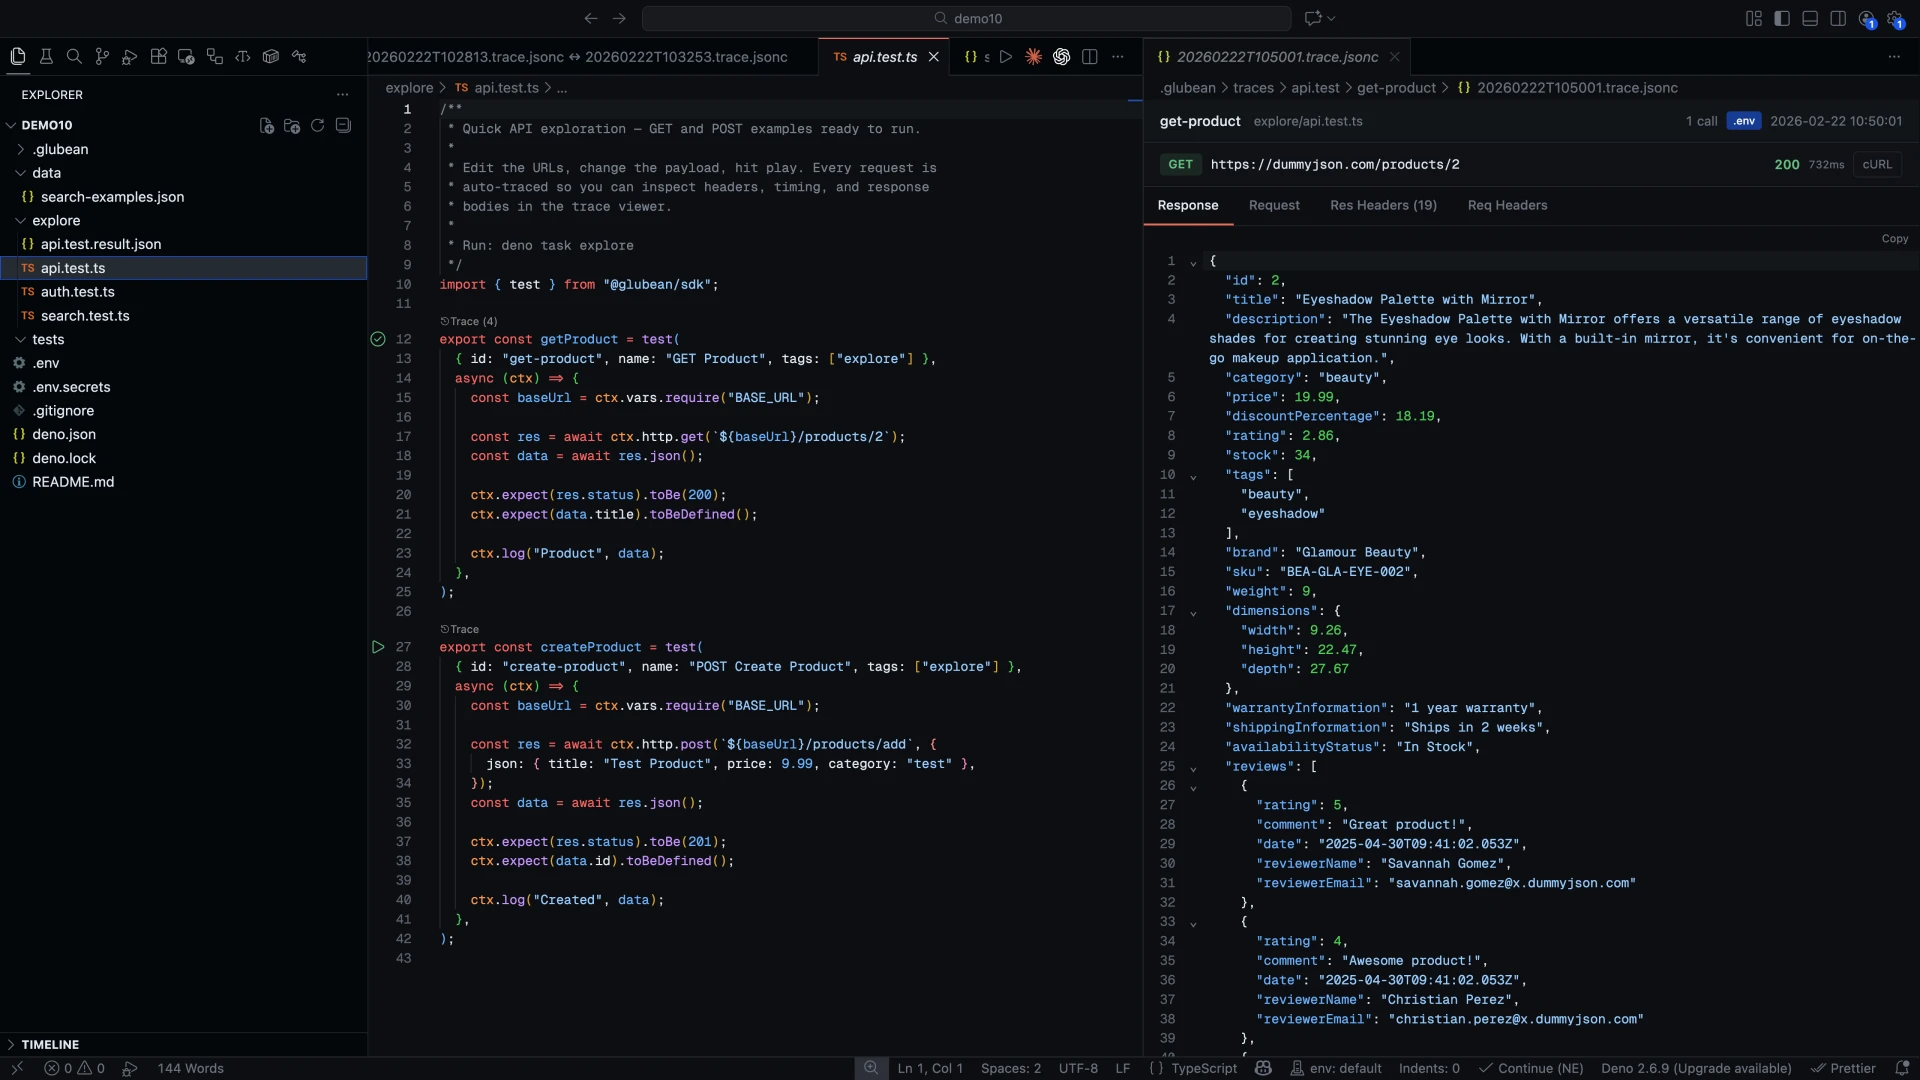Toggle notifications via the bell icon
Screen dimensions: 1920x1080
1904,1068
